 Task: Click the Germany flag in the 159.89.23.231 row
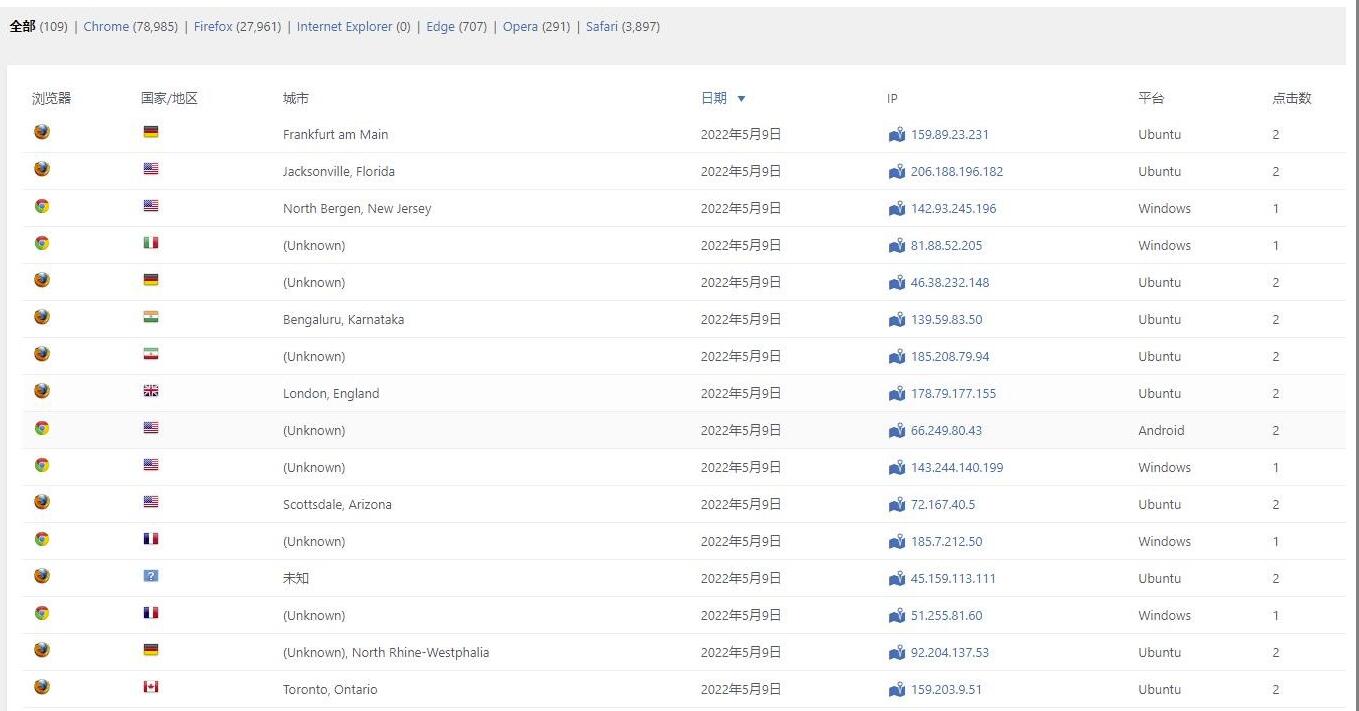(151, 132)
